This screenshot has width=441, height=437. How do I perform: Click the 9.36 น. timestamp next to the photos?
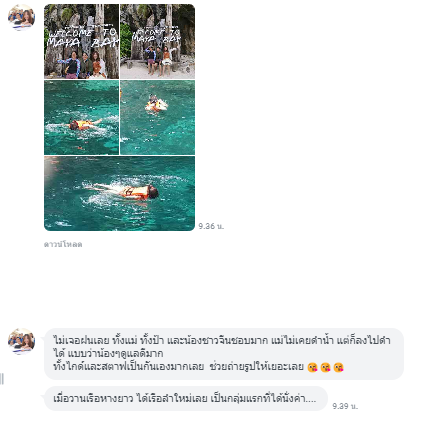pos(211,226)
